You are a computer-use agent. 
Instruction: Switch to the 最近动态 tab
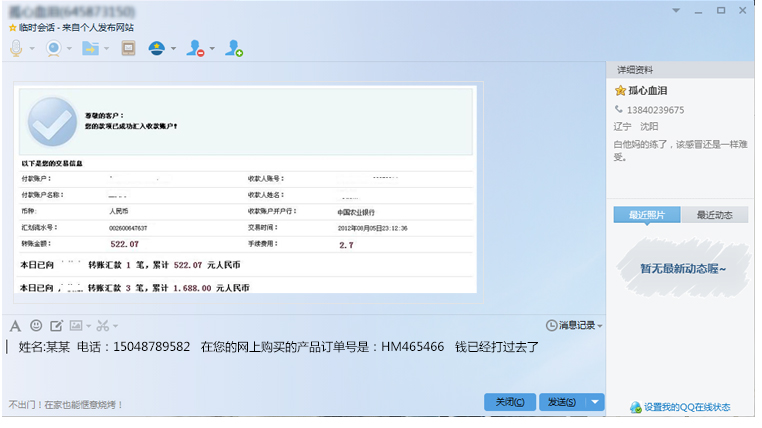coord(715,215)
